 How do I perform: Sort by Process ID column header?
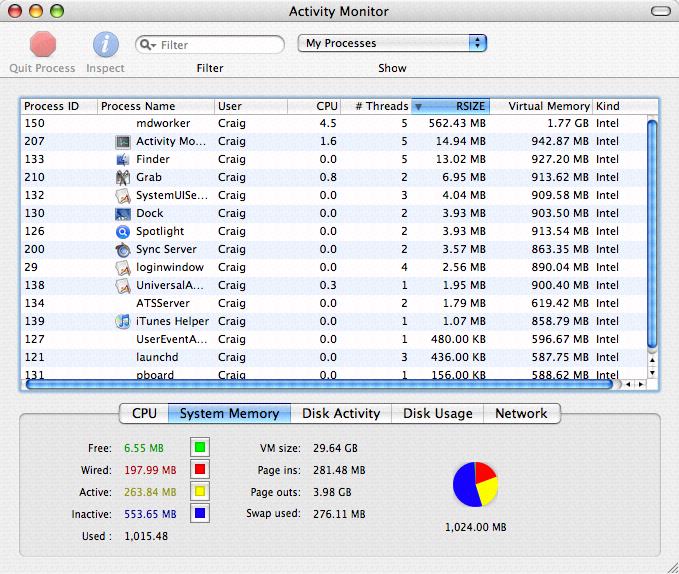pyautogui.click(x=58, y=106)
